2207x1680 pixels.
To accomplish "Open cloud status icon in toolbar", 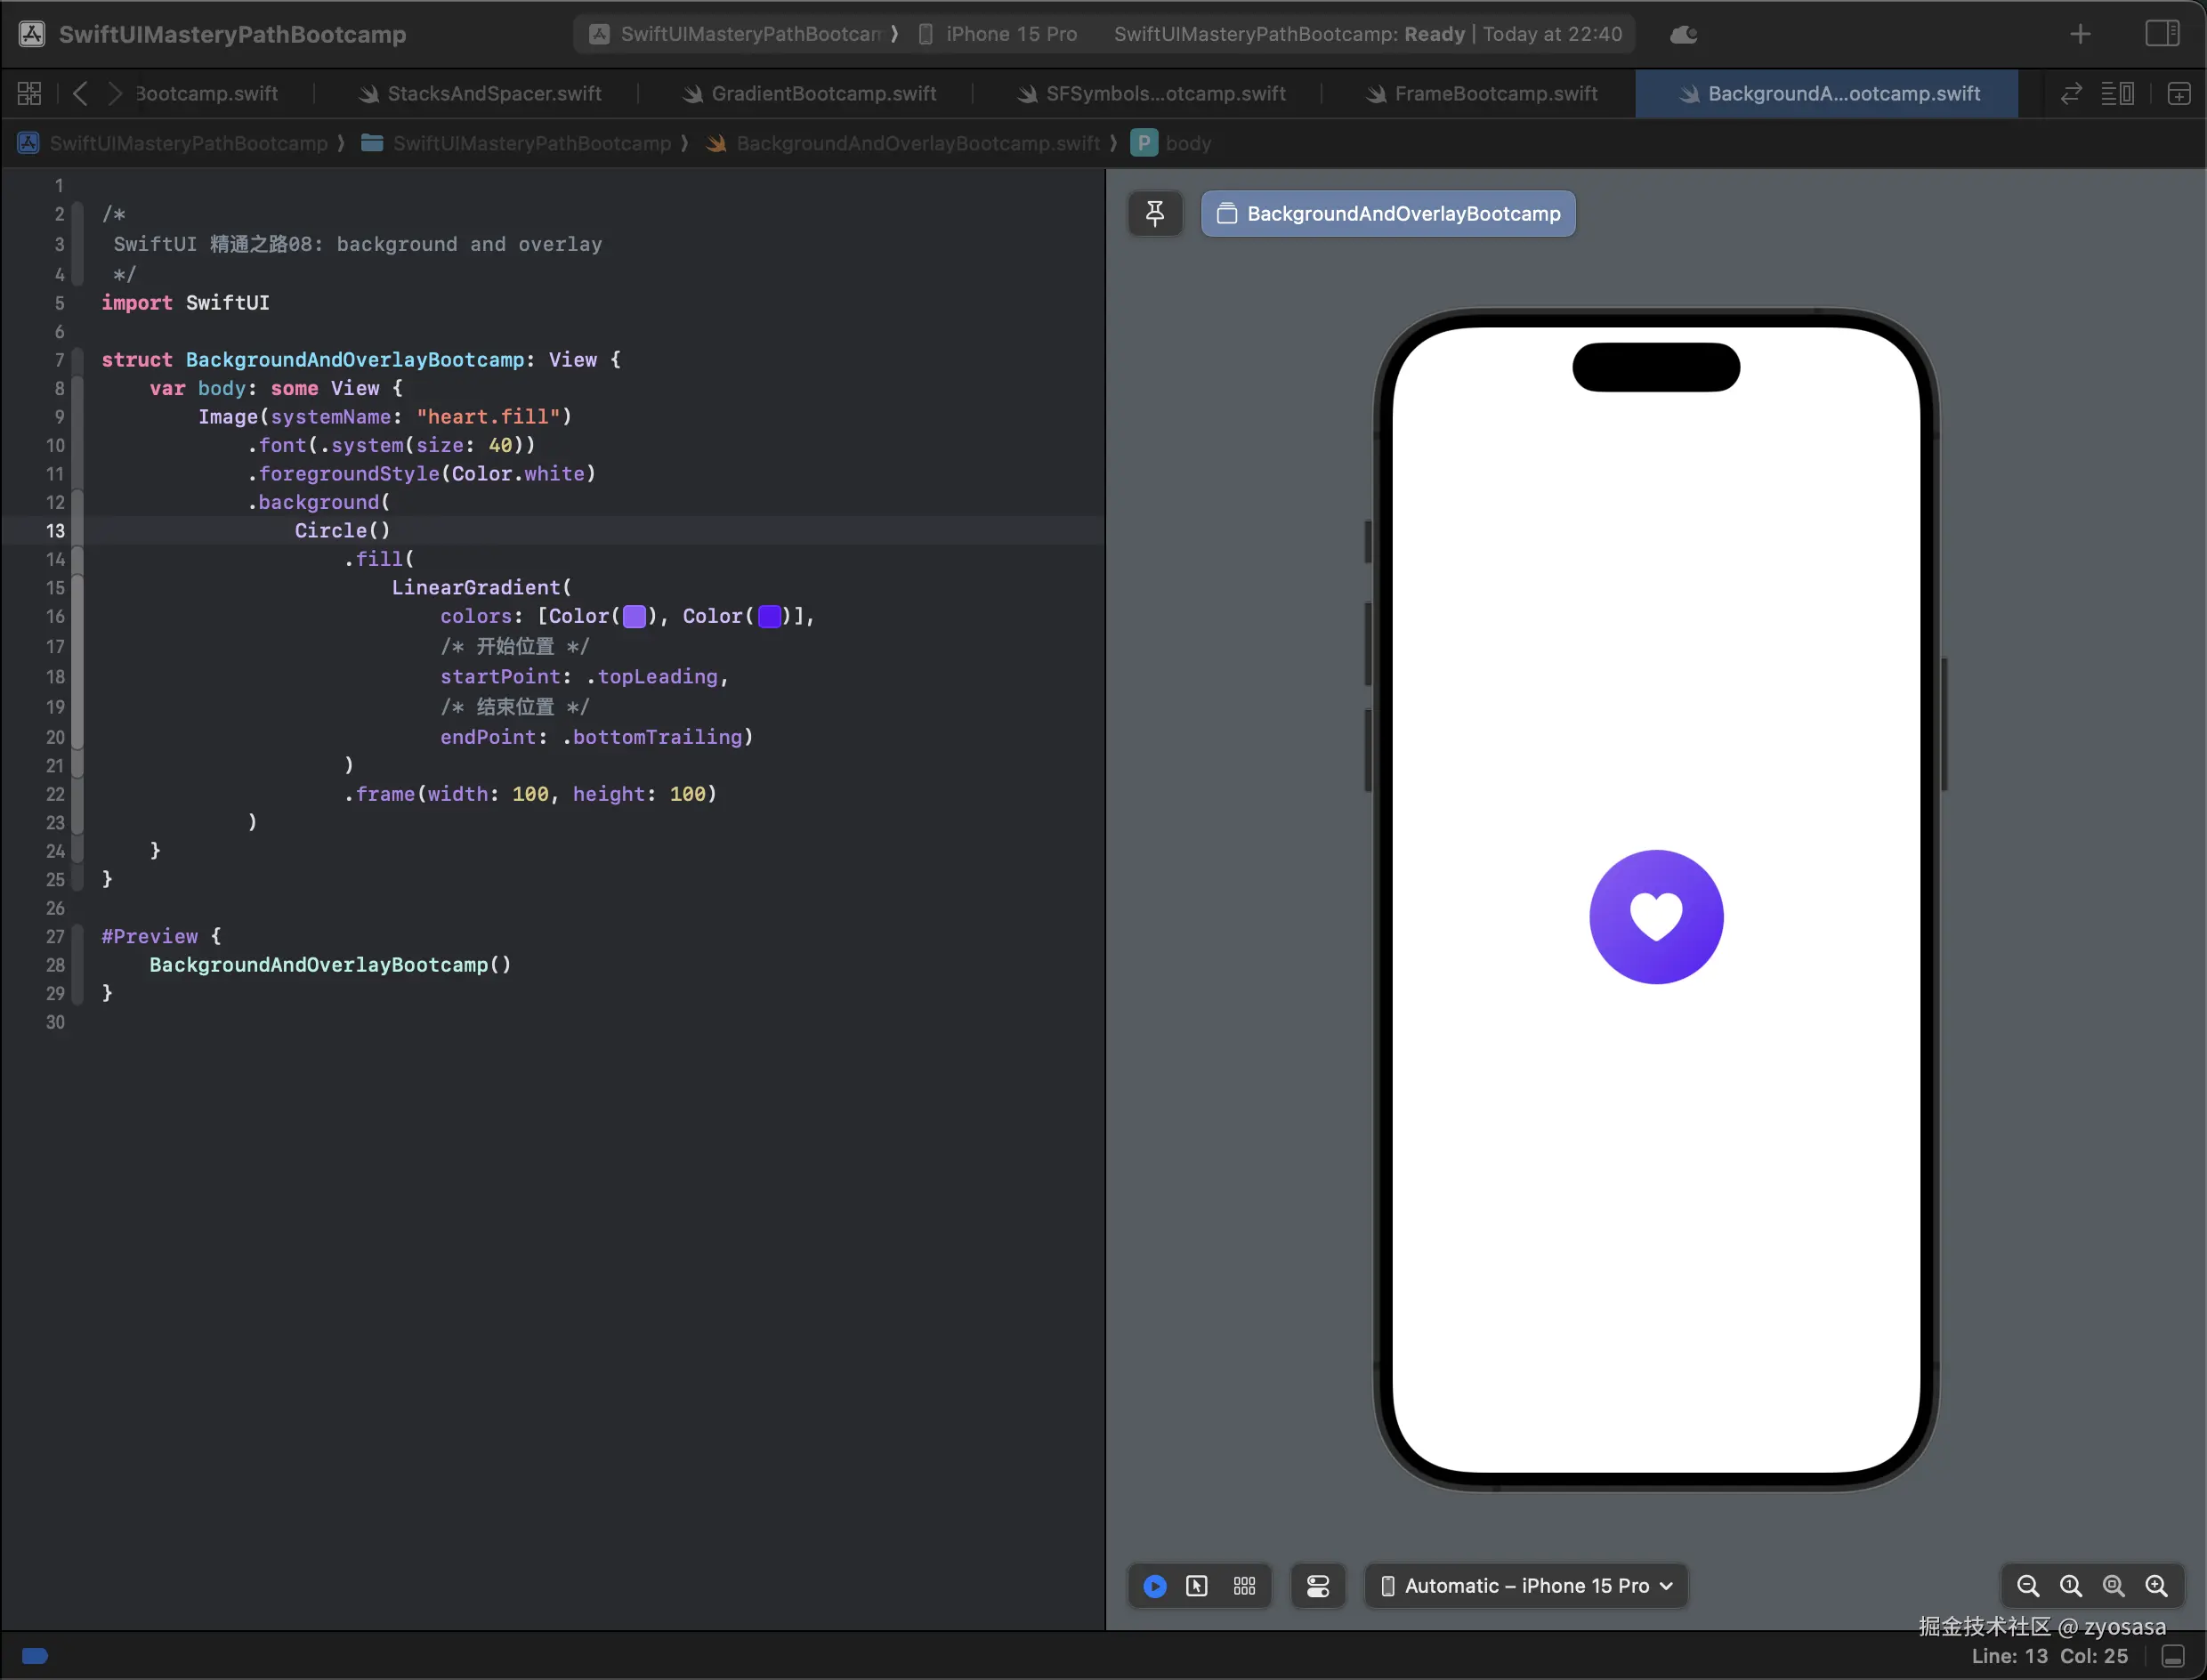I will pos(1683,35).
